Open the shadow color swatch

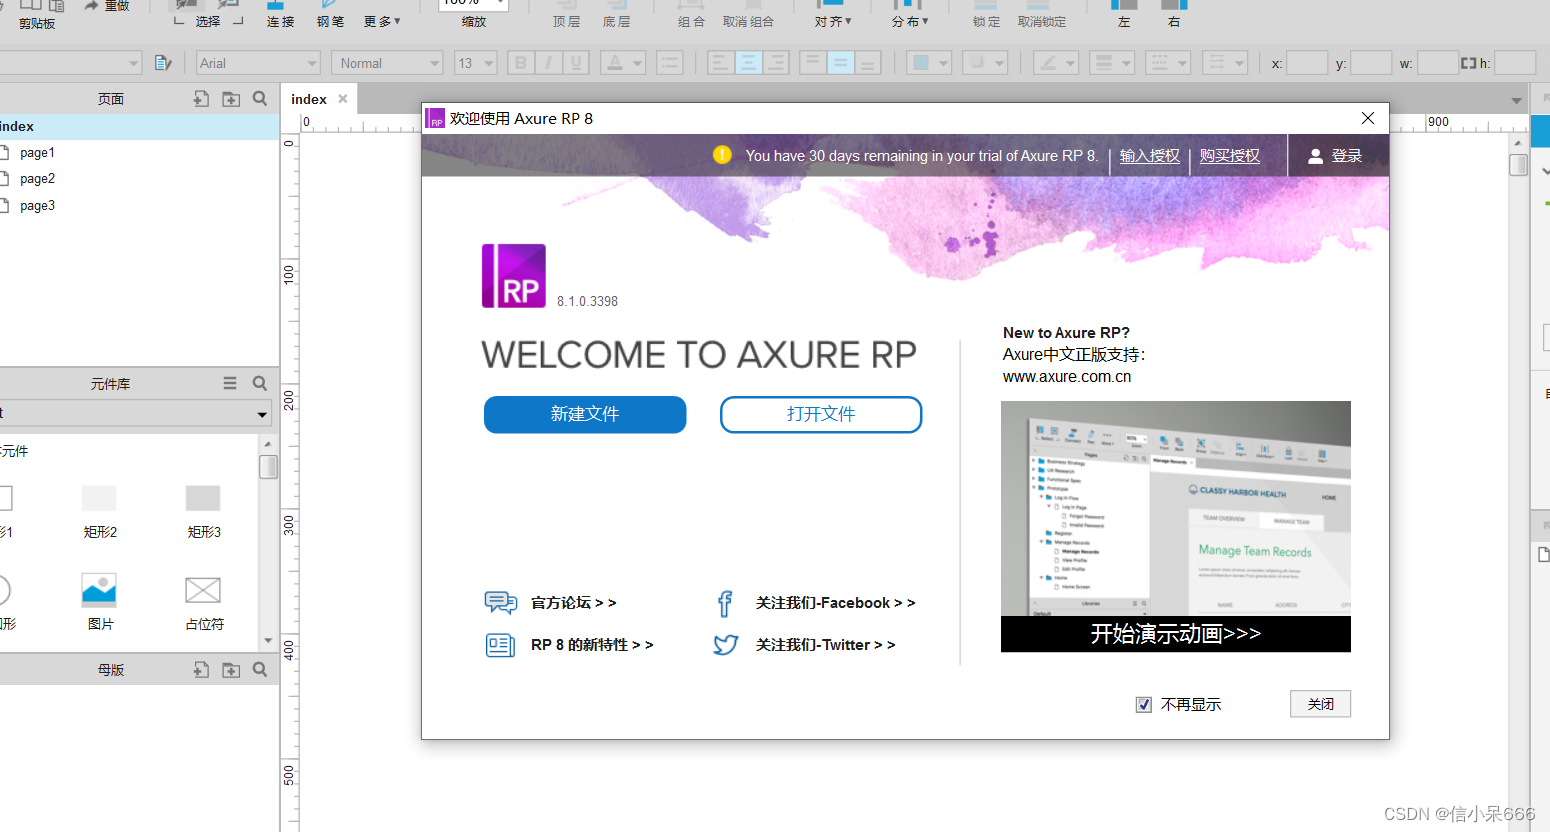coord(977,63)
